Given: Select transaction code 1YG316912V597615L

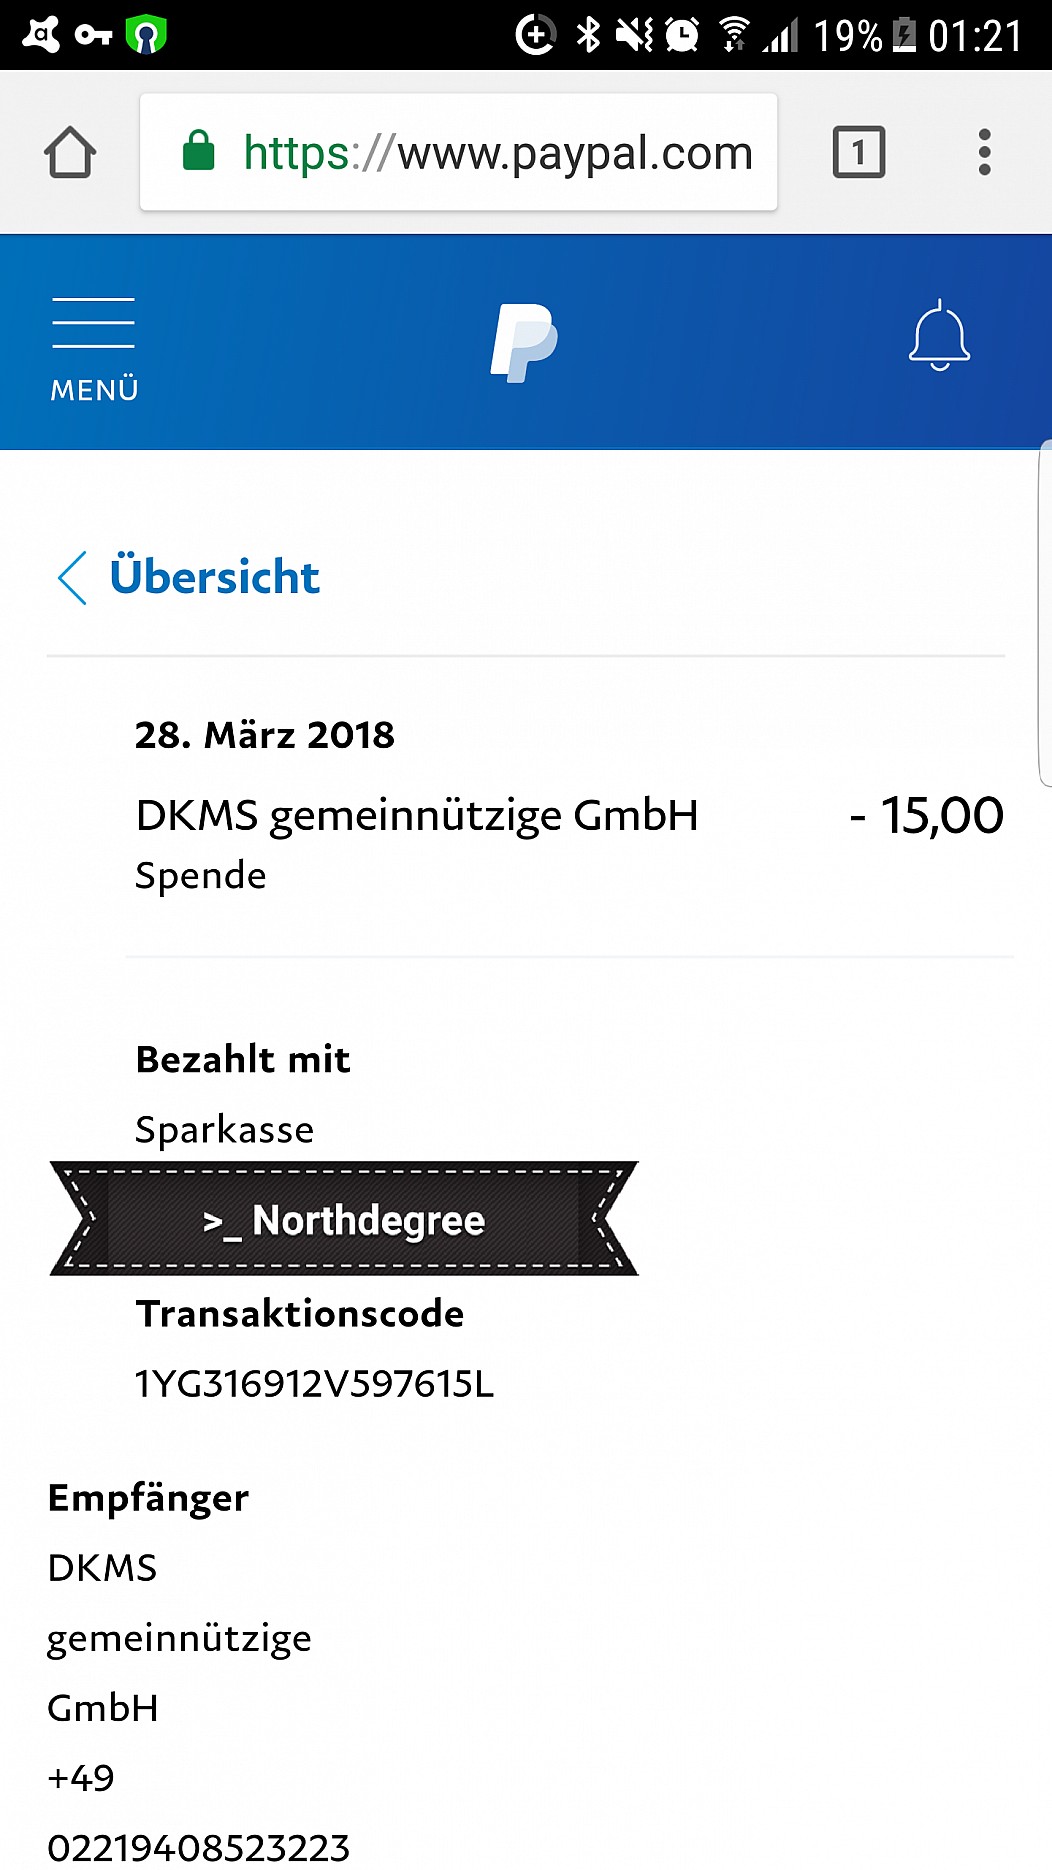Looking at the screenshot, I should coord(314,1384).
